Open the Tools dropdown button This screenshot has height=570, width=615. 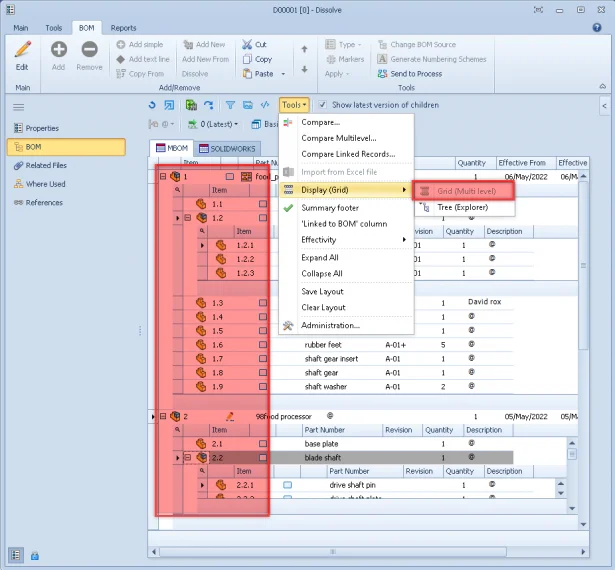(x=294, y=105)
